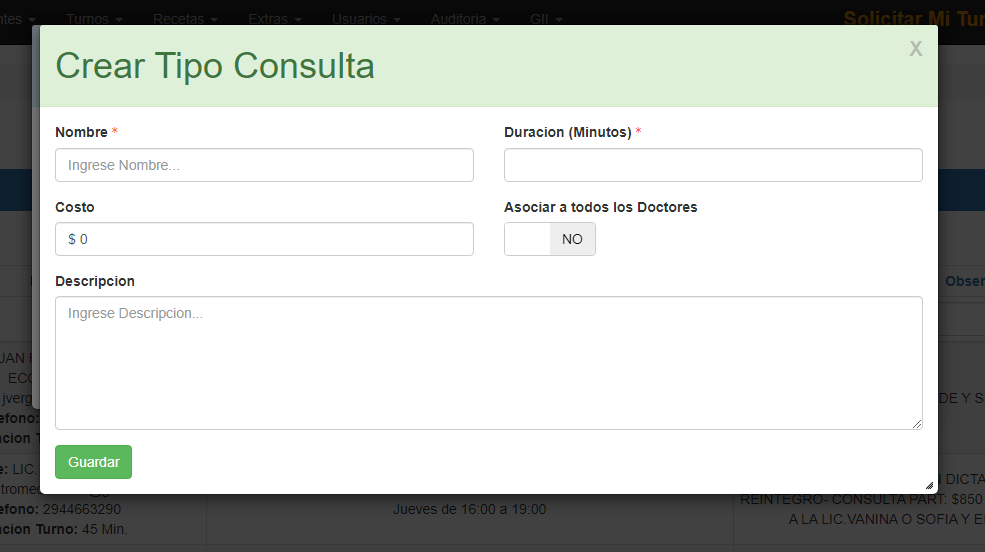Screen dimensions: 985x552
Task: Open the Extras dropdown
Action: pyautogui.click(x=274, y=19)
